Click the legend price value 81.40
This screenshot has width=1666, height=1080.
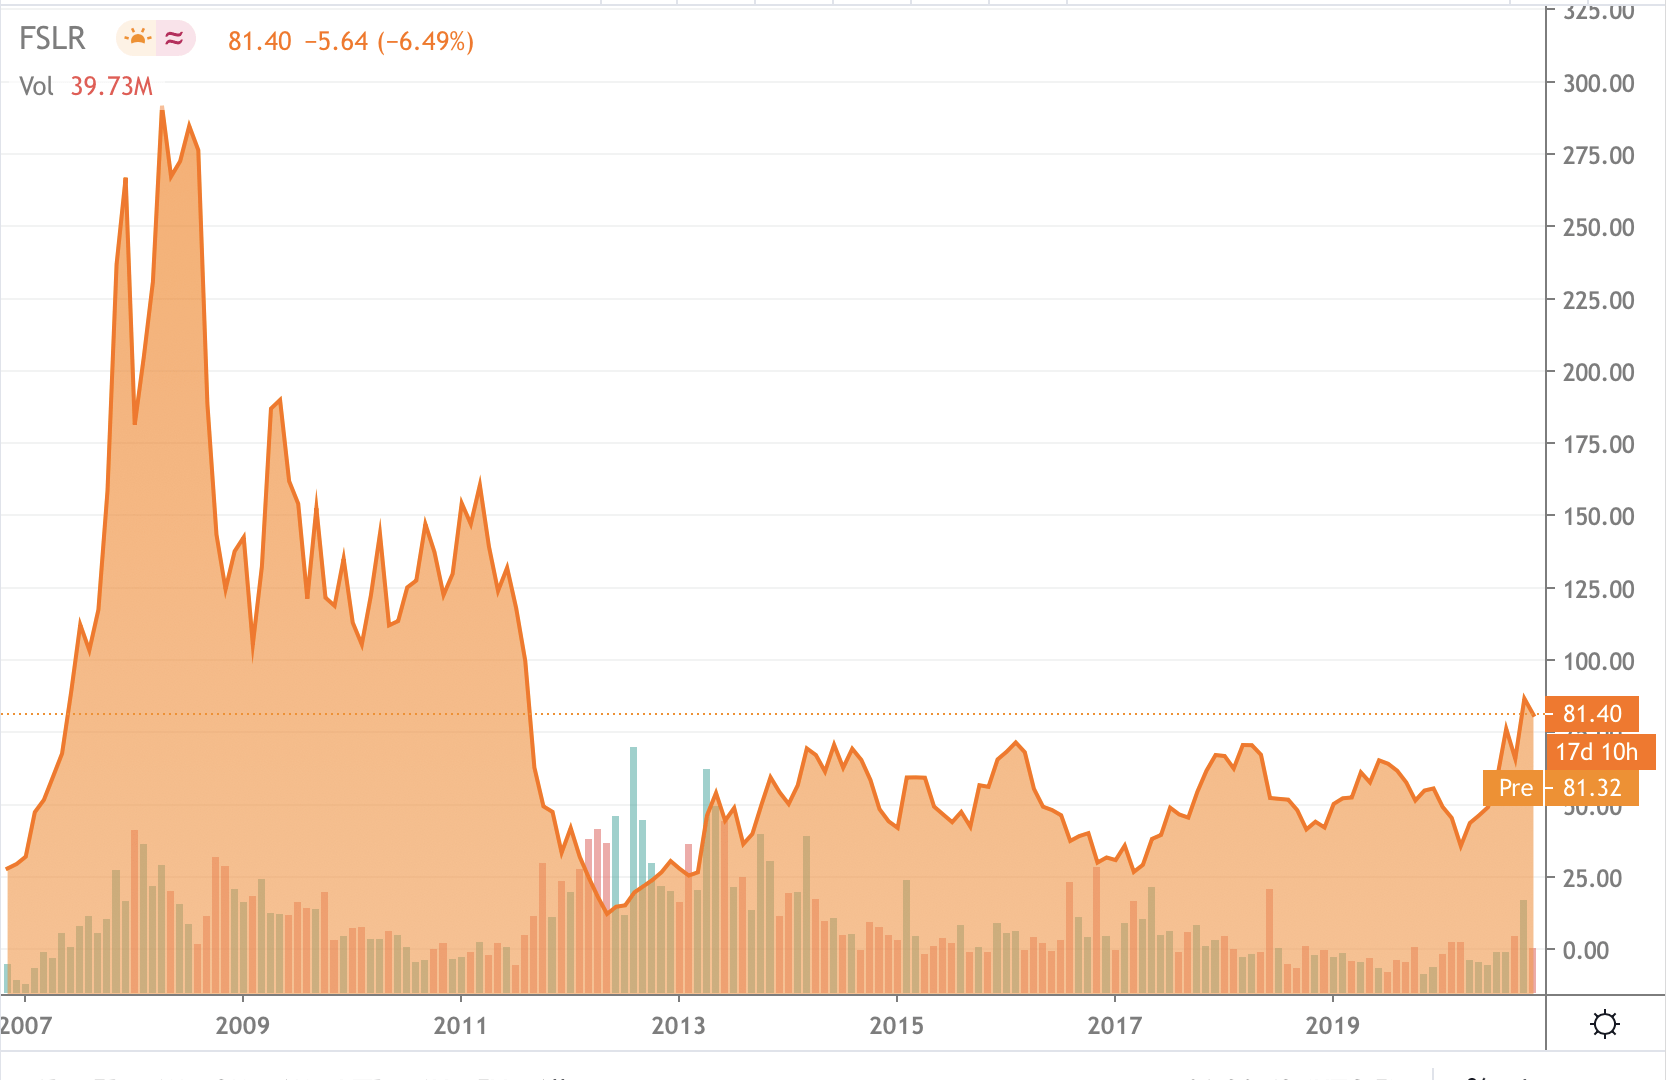click(260, 41)
